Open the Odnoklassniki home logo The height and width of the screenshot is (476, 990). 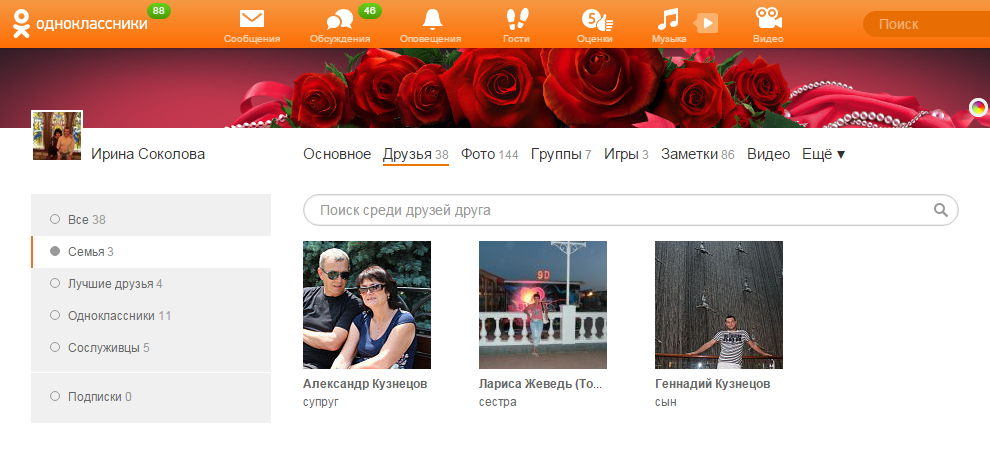pyautogui.click(x=80, y=24)
